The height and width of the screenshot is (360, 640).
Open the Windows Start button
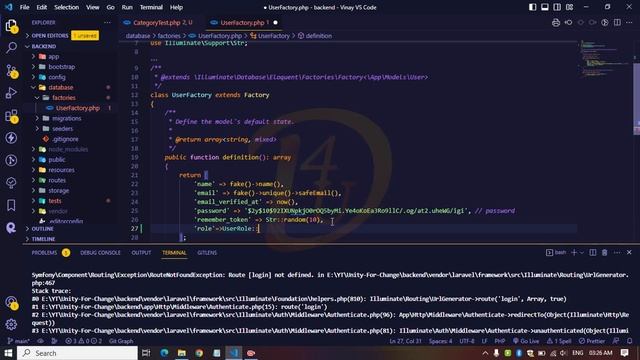click(8, 353)
